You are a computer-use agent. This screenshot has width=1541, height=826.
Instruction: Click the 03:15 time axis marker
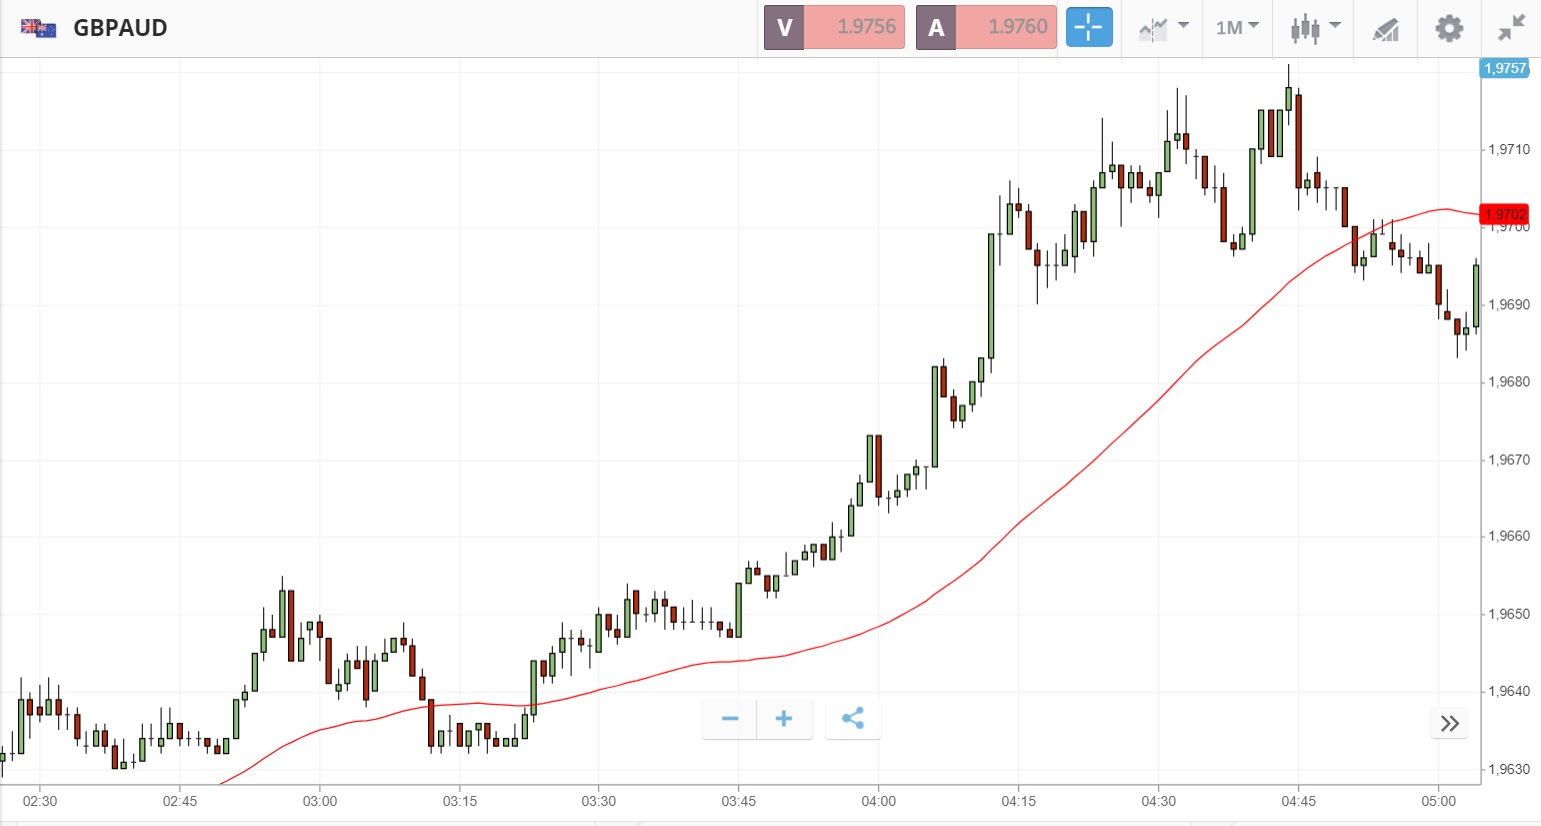(x=459, y=801)
